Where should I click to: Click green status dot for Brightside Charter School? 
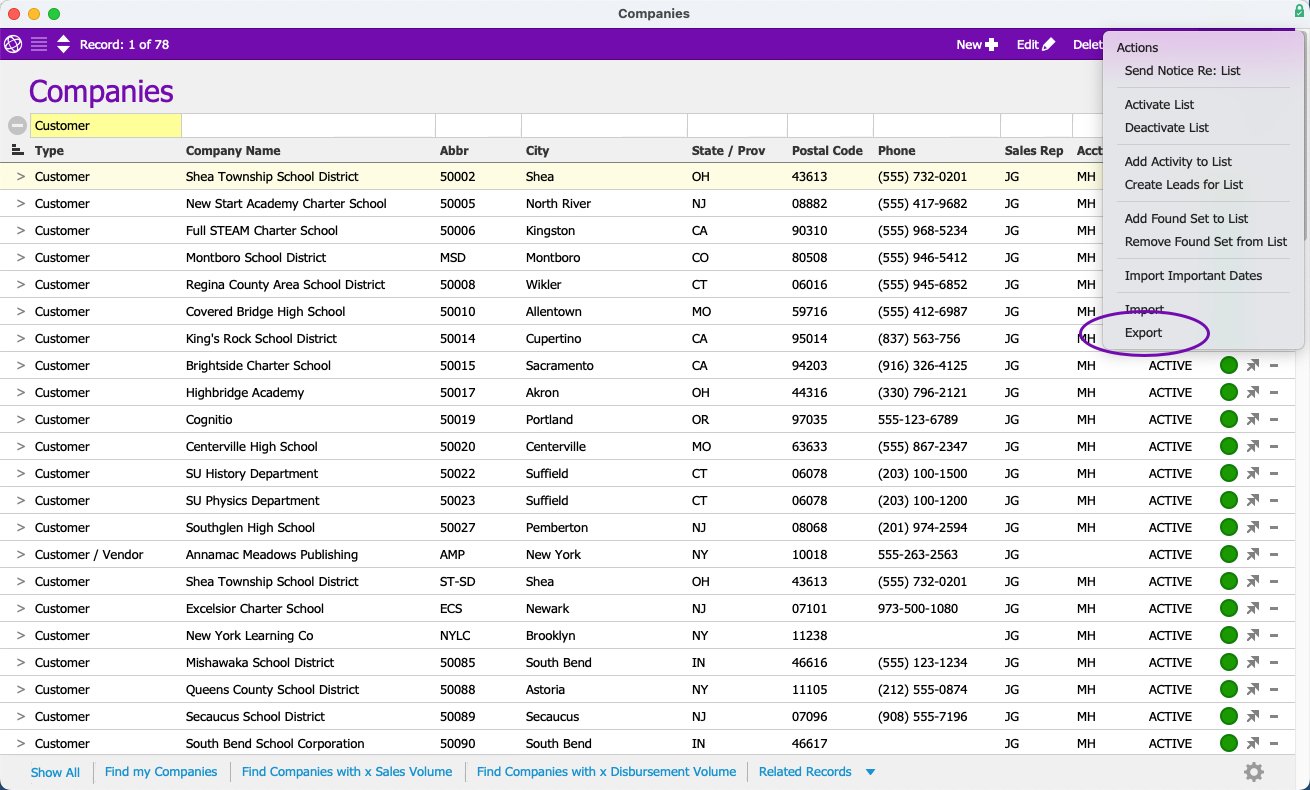click(1229, 366)
